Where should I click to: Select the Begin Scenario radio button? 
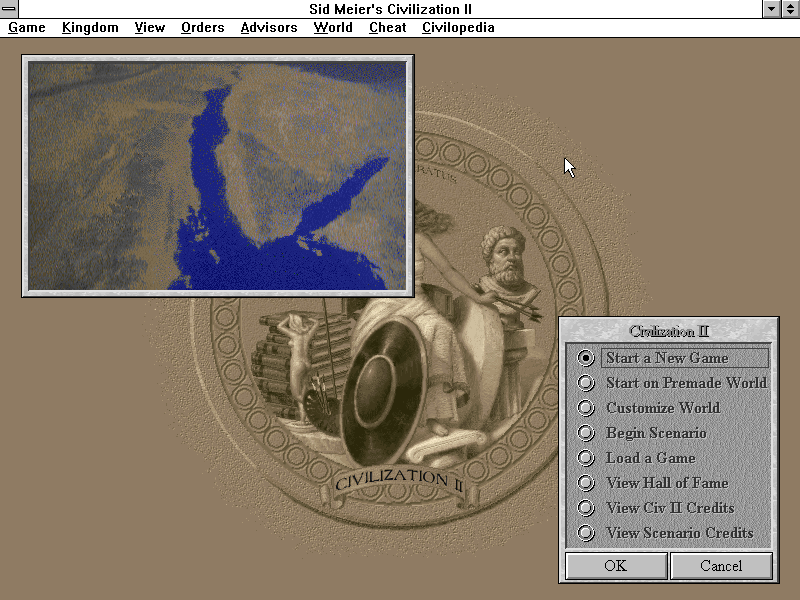[x=586, y=433]
